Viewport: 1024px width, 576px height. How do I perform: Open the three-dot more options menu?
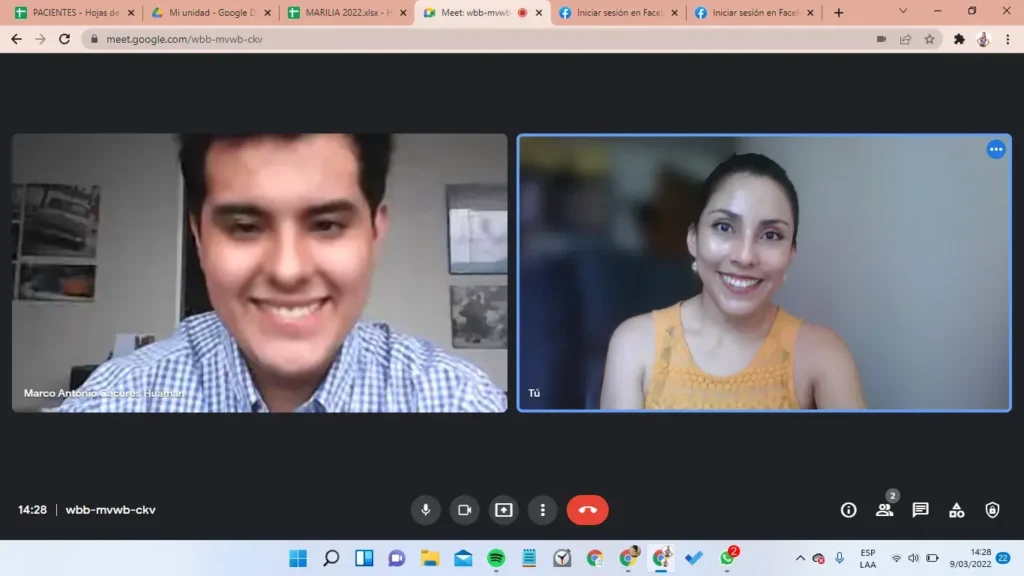click(542, 510)
